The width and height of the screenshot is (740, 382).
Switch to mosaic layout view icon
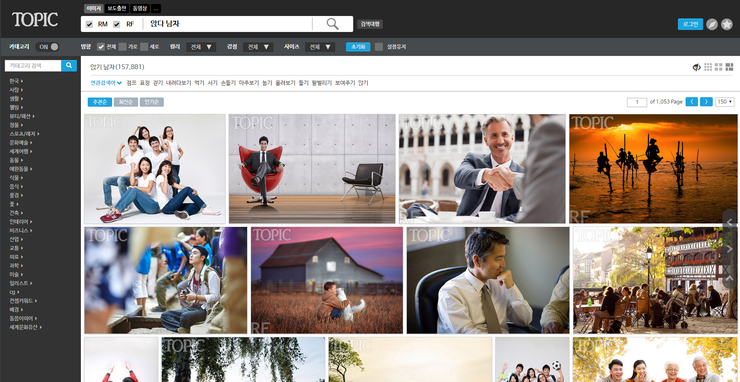tap(730, 67)
